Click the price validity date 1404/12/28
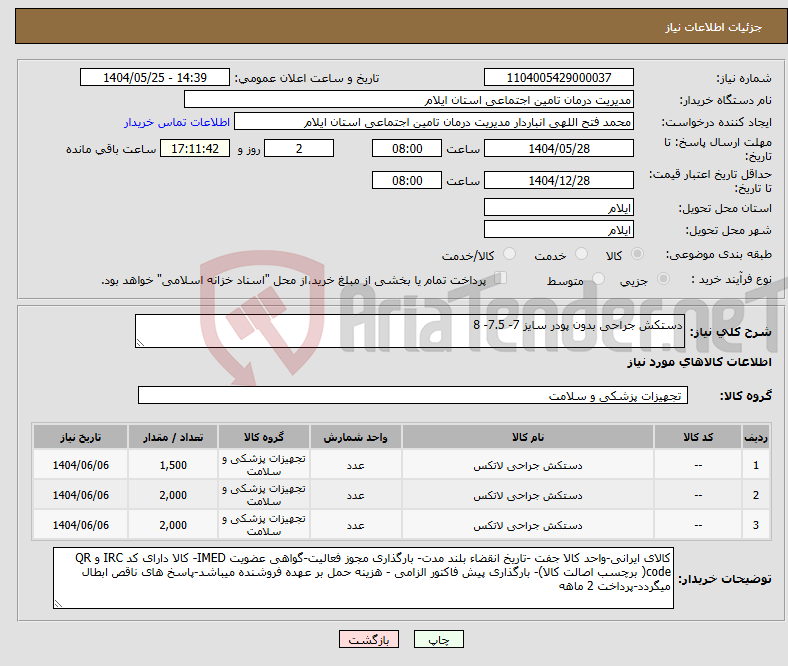 click(558, 180)
